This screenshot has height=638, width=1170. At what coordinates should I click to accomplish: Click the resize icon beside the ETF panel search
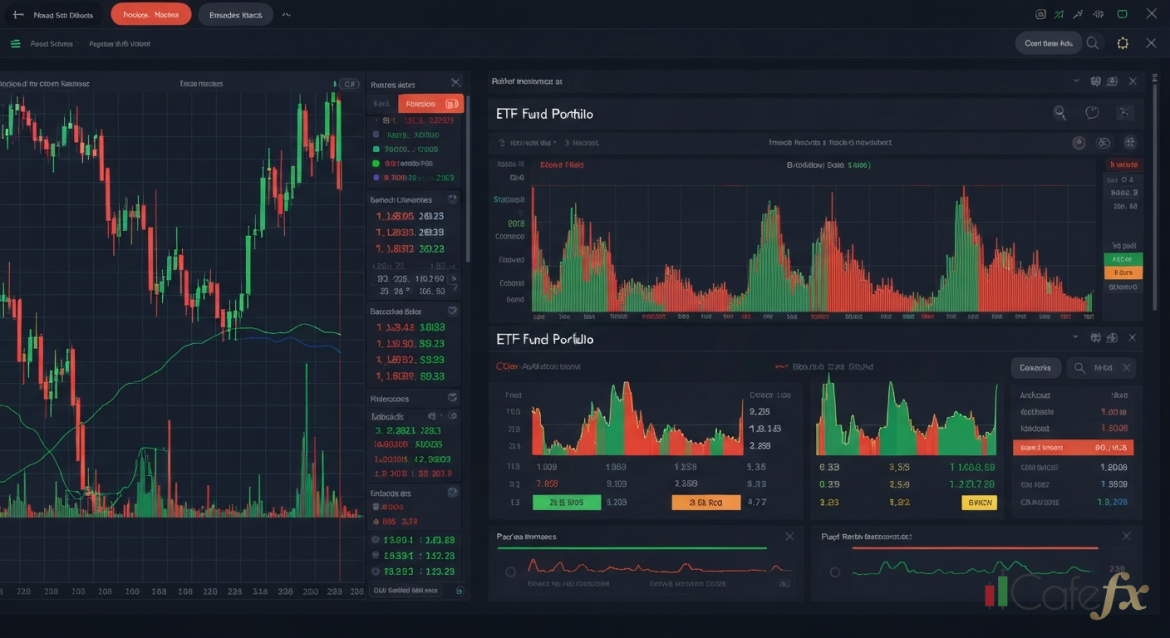tap(1123, 112)
